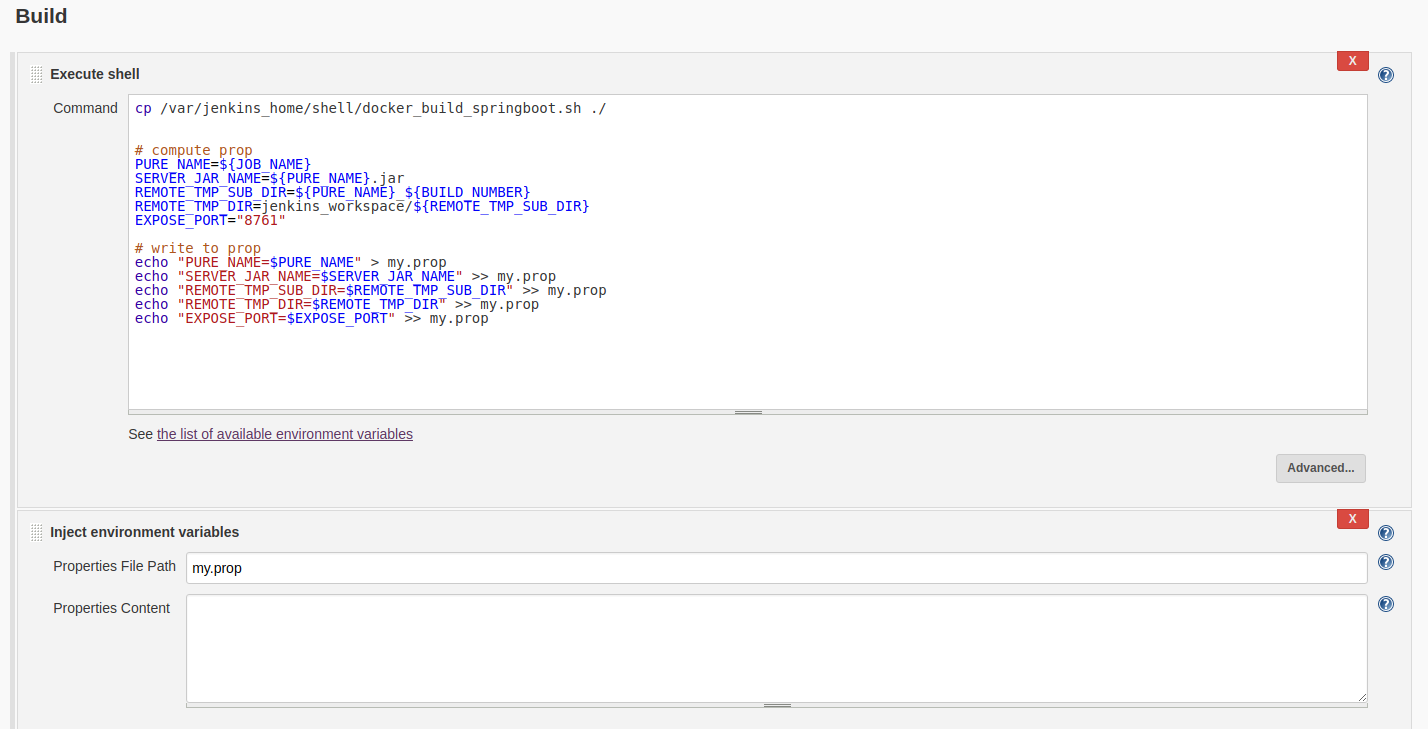Grab the Inject environment variables drag handle
Screen dimensions: 1428x729
[x=36, y=532]
